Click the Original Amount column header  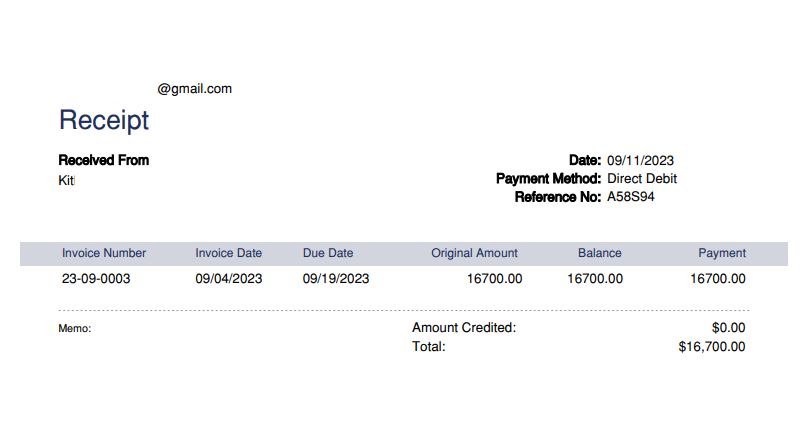pyautogui.click(x=474, y=253)
